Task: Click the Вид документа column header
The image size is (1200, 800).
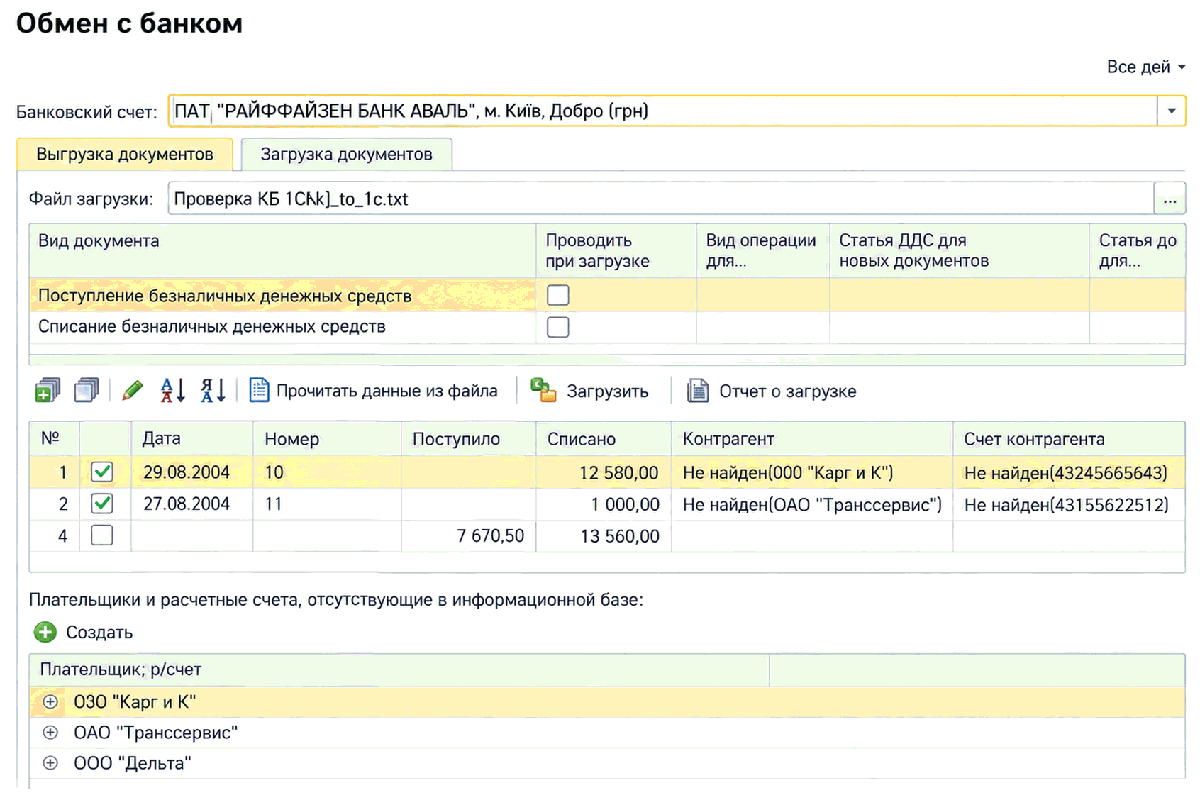Action: pos(284,251)
